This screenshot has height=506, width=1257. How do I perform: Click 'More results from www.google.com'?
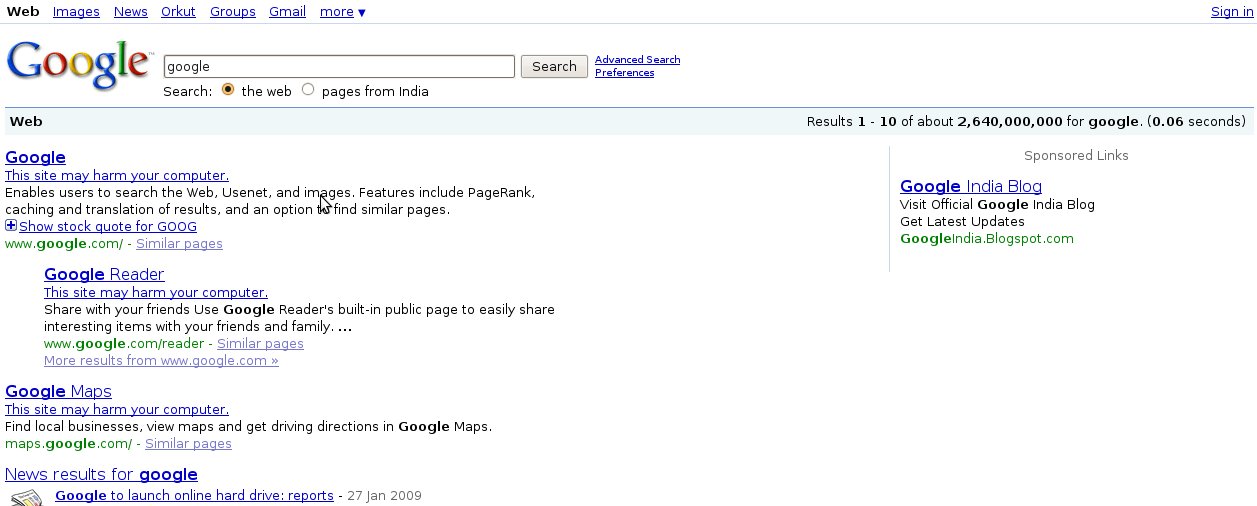point(161,361)
